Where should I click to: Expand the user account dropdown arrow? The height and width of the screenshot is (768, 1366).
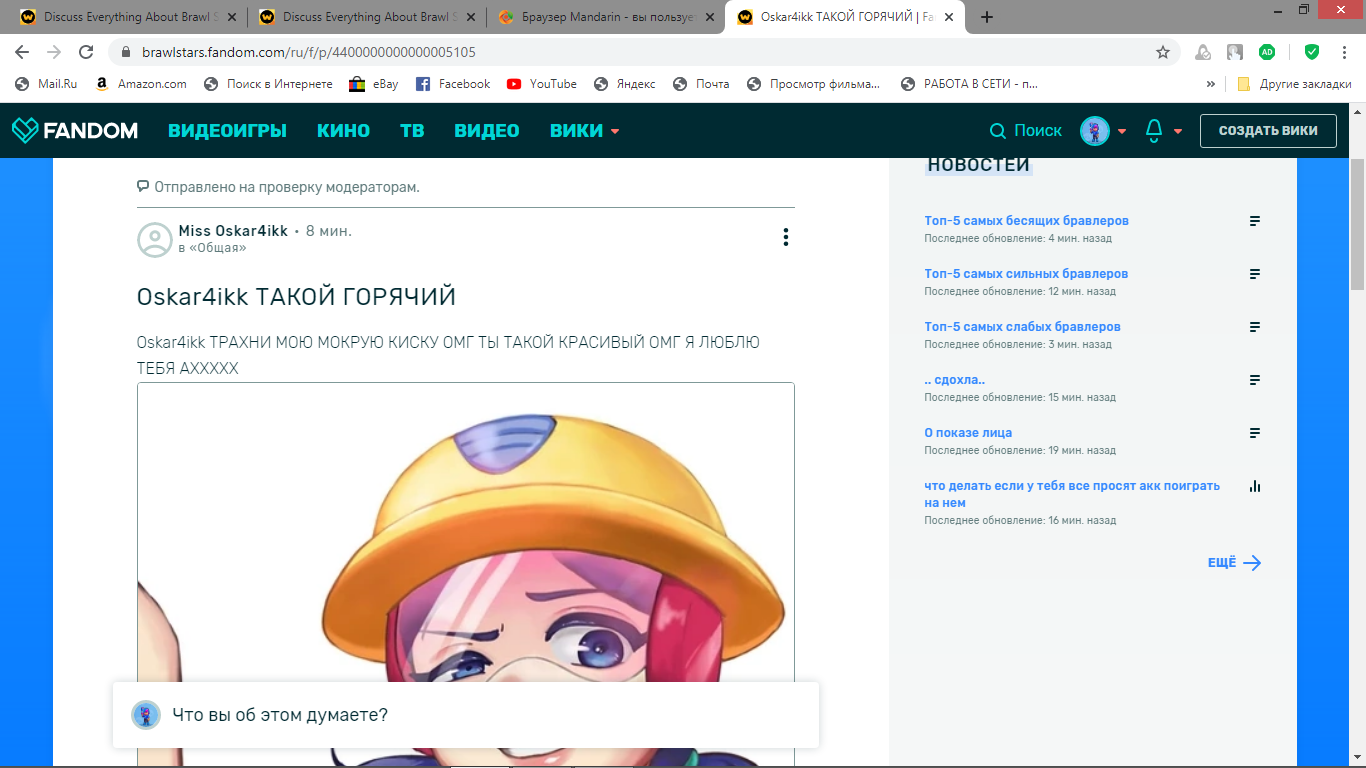[x=1122, y=131]
